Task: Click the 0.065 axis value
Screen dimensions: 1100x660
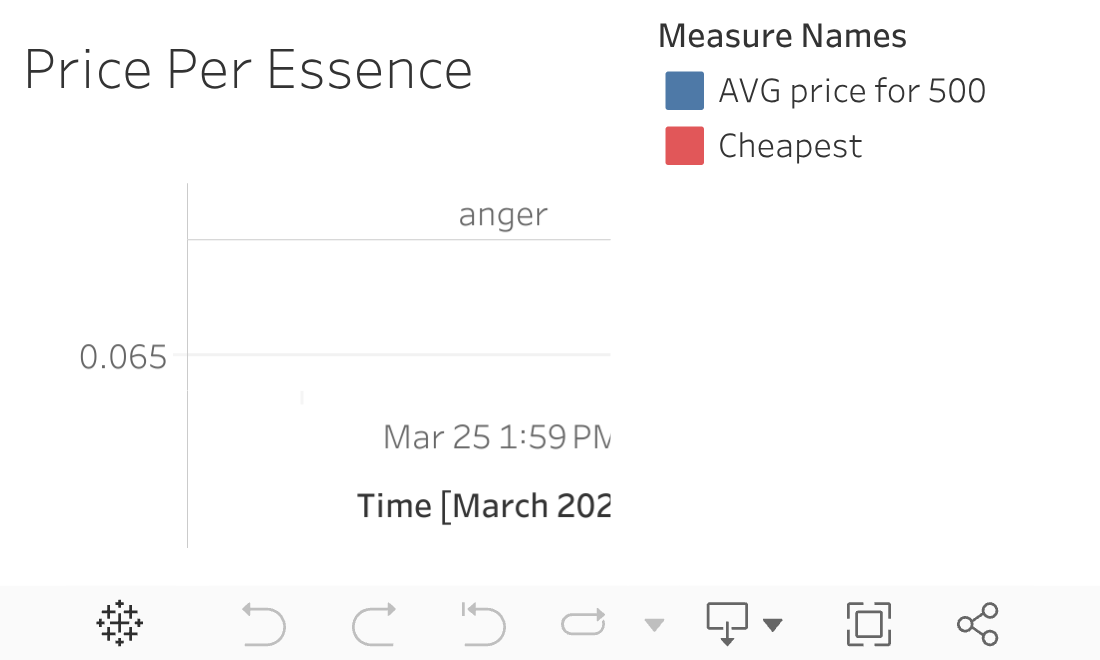Action: [123, 357]
